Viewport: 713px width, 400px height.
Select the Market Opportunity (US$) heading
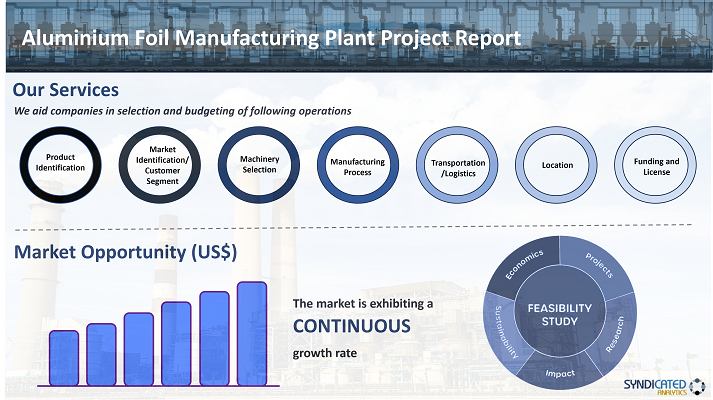click(x=125, y=252)
